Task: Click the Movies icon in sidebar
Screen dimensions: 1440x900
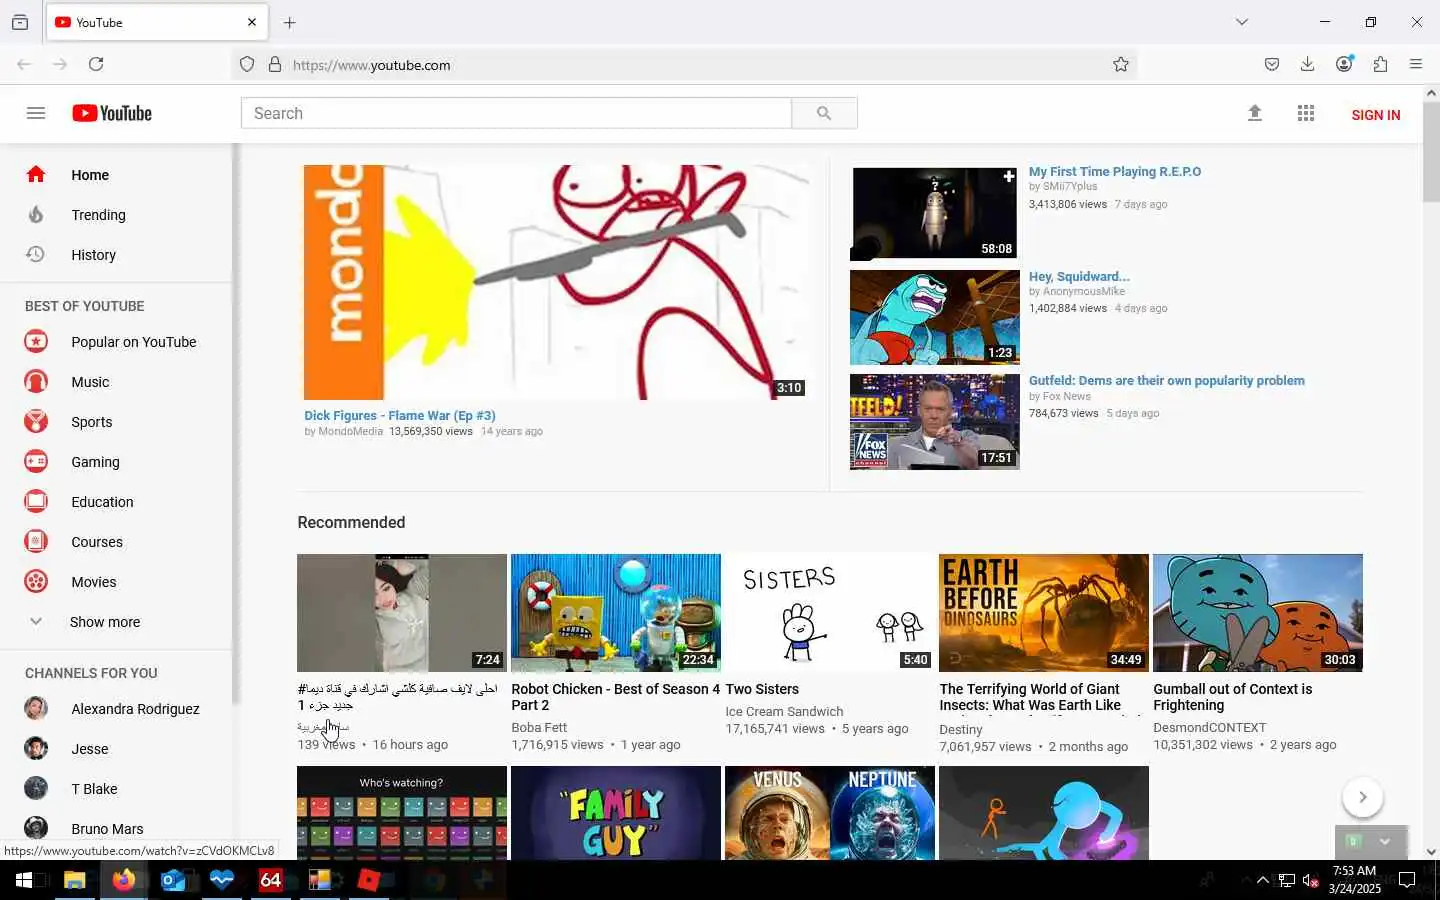Action: (x=36, y=582)
